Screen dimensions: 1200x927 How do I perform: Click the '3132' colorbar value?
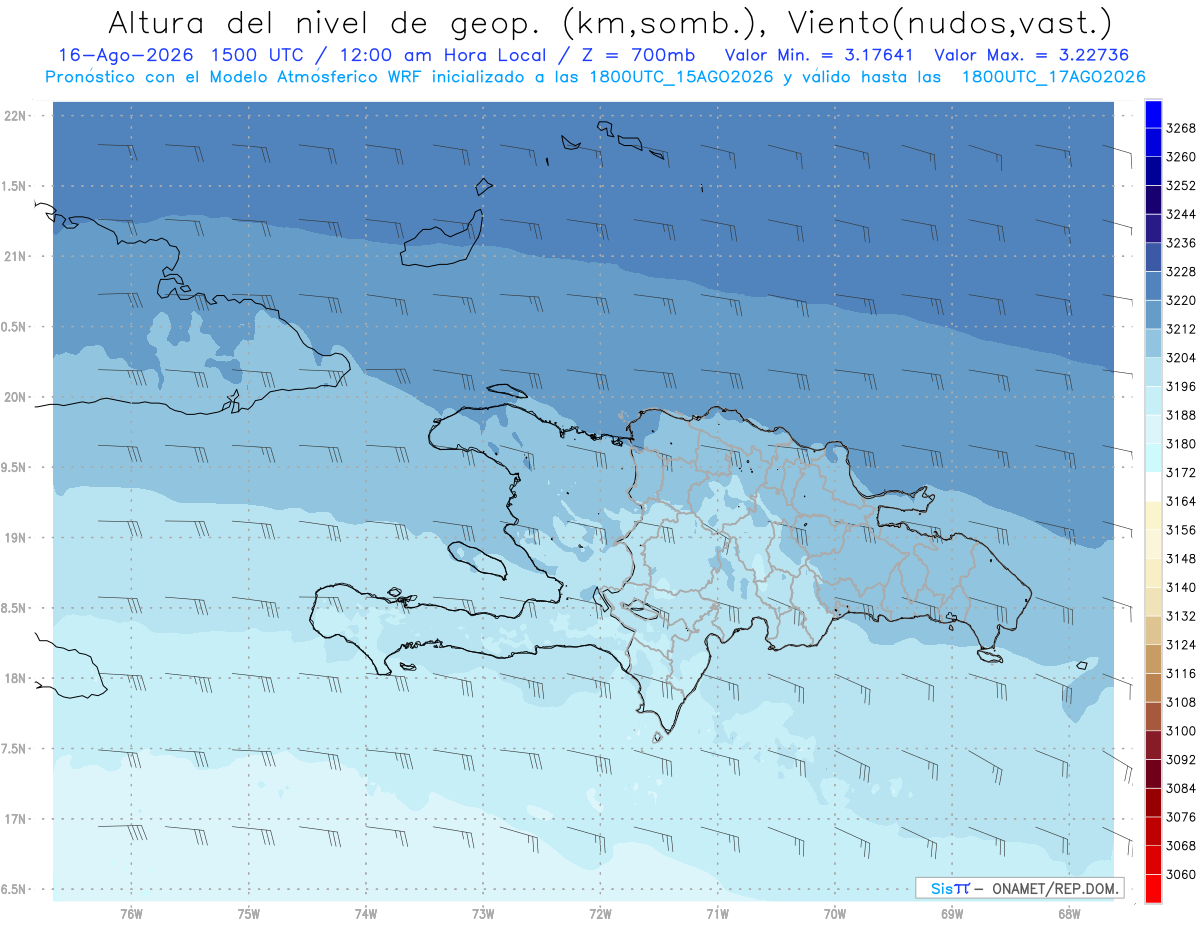click(x=1180, y=616)
